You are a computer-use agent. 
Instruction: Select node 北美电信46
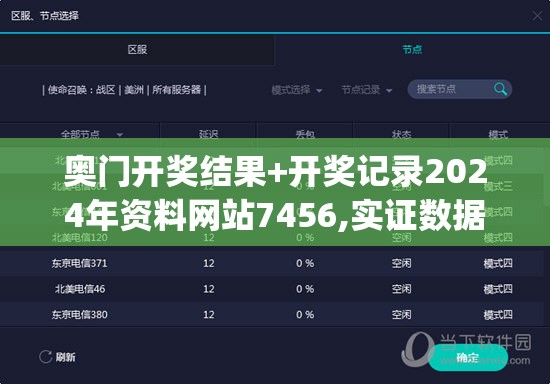(80, 289)
